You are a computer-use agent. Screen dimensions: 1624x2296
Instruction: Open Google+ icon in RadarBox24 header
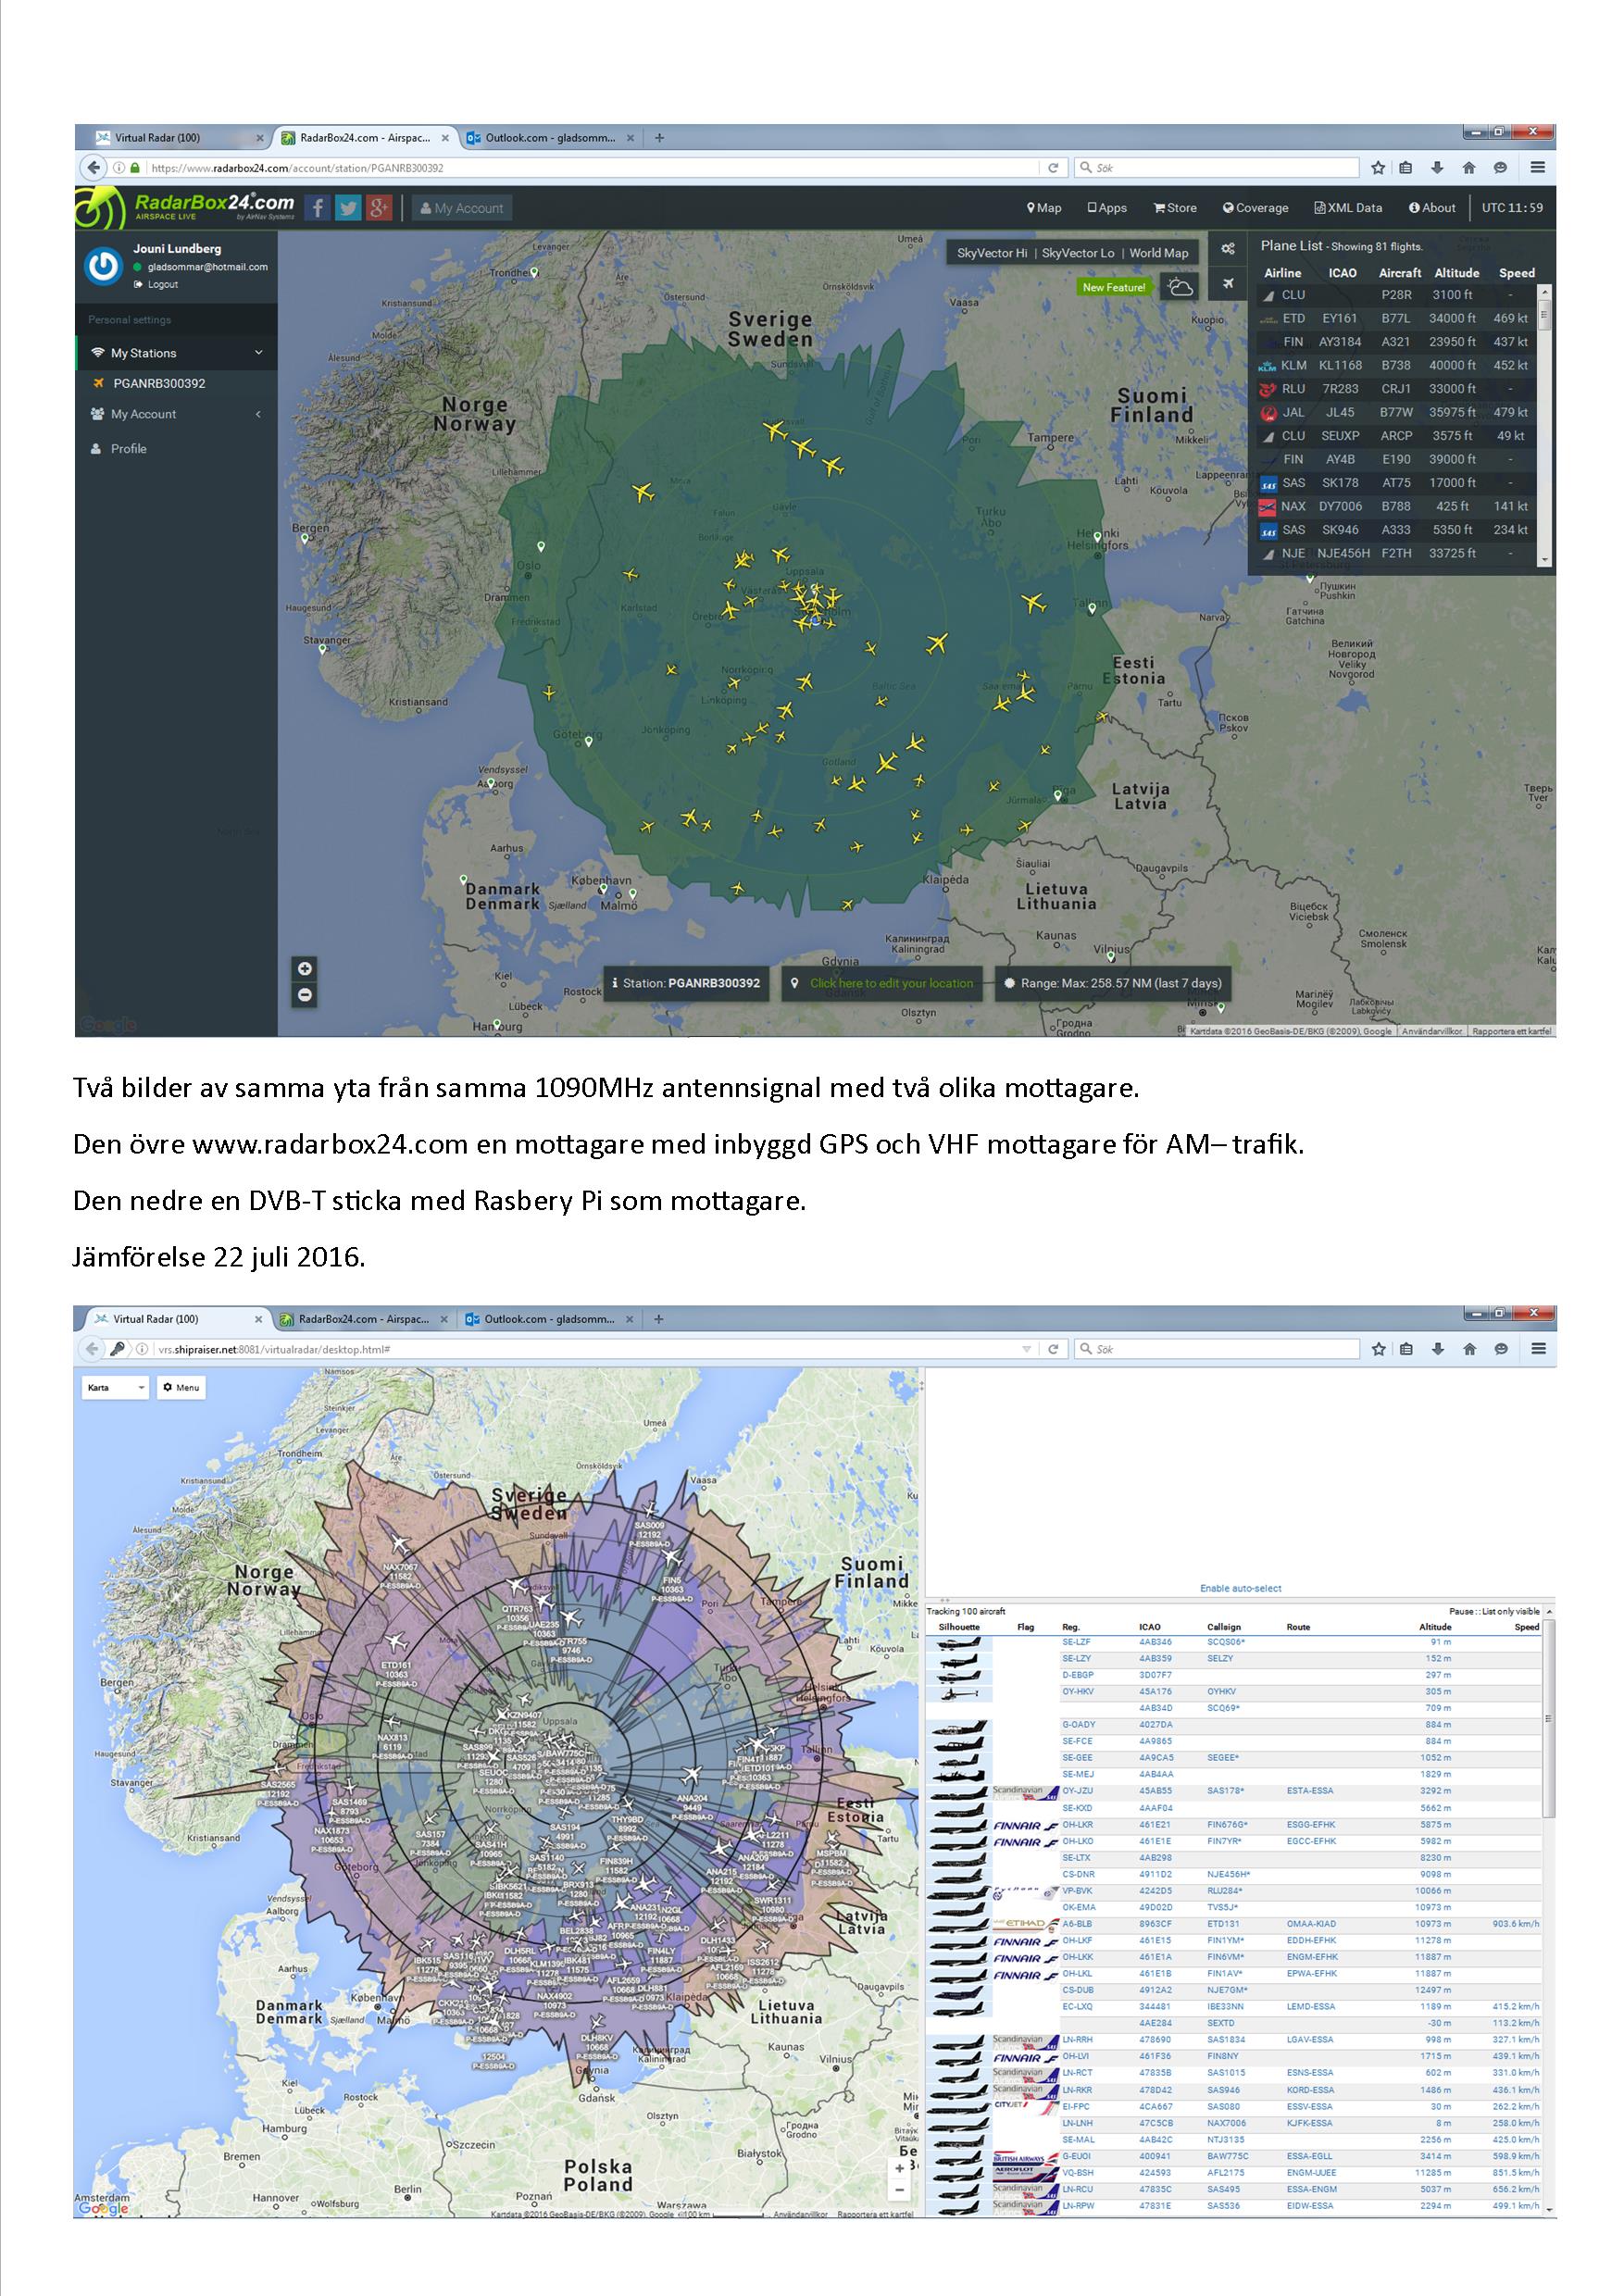coord(379,208)
